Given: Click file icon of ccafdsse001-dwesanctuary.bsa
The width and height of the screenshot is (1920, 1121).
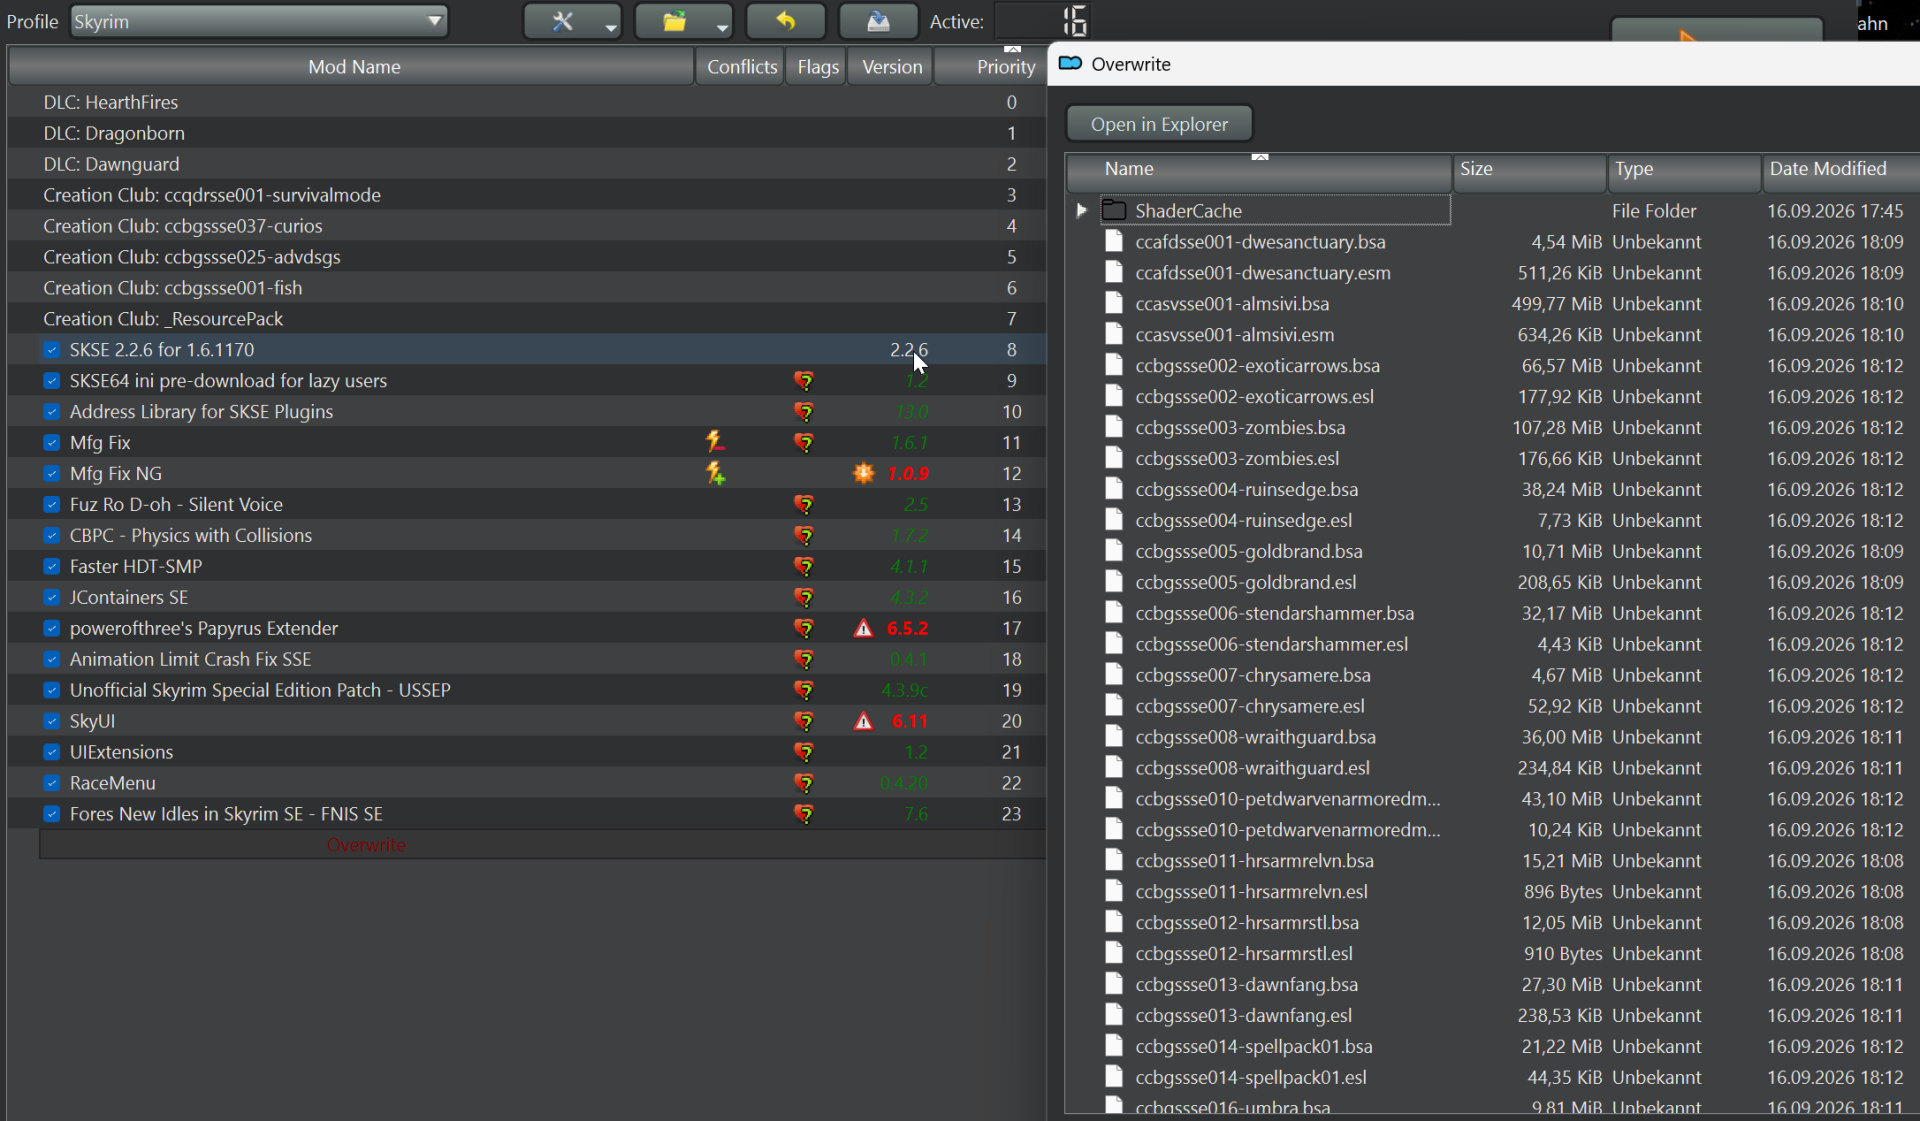Looking at the screenshot, I should point(1113,241).
